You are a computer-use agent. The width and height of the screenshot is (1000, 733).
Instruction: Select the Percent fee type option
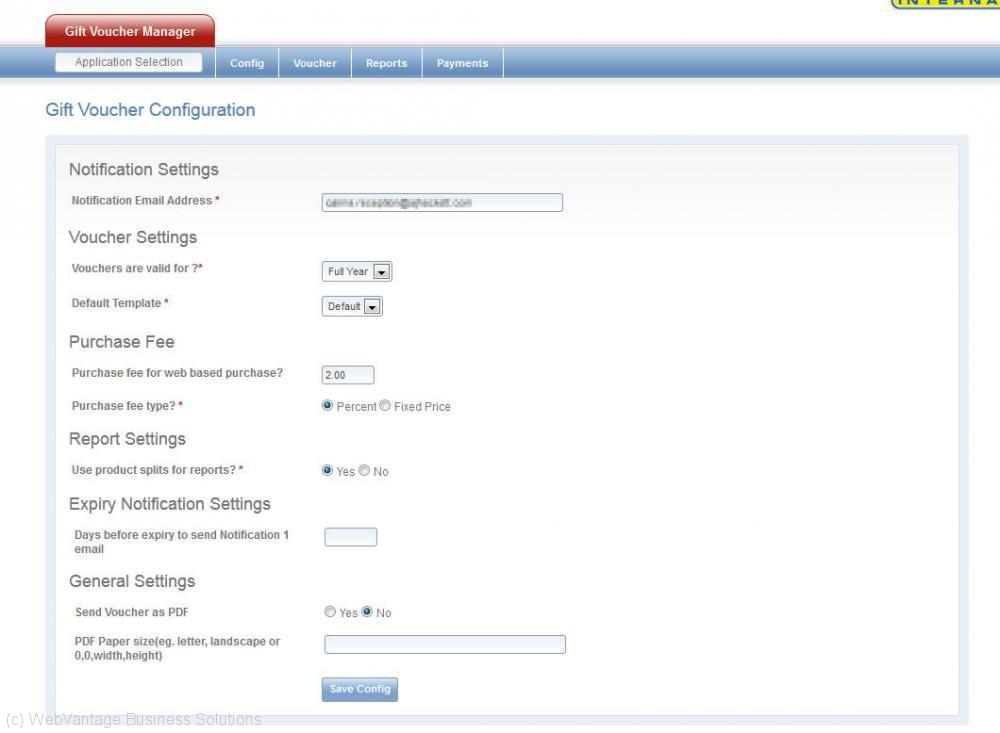coord(327,406)
